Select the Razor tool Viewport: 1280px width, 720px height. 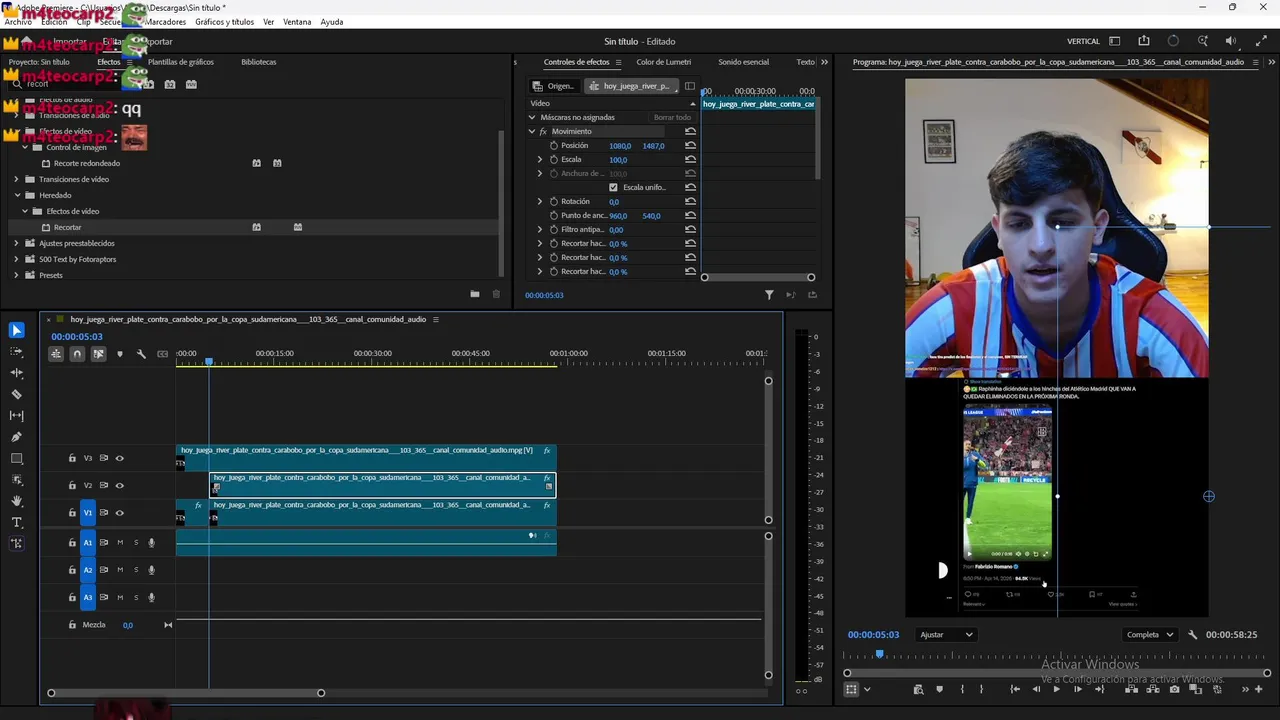tap(17, 394)
